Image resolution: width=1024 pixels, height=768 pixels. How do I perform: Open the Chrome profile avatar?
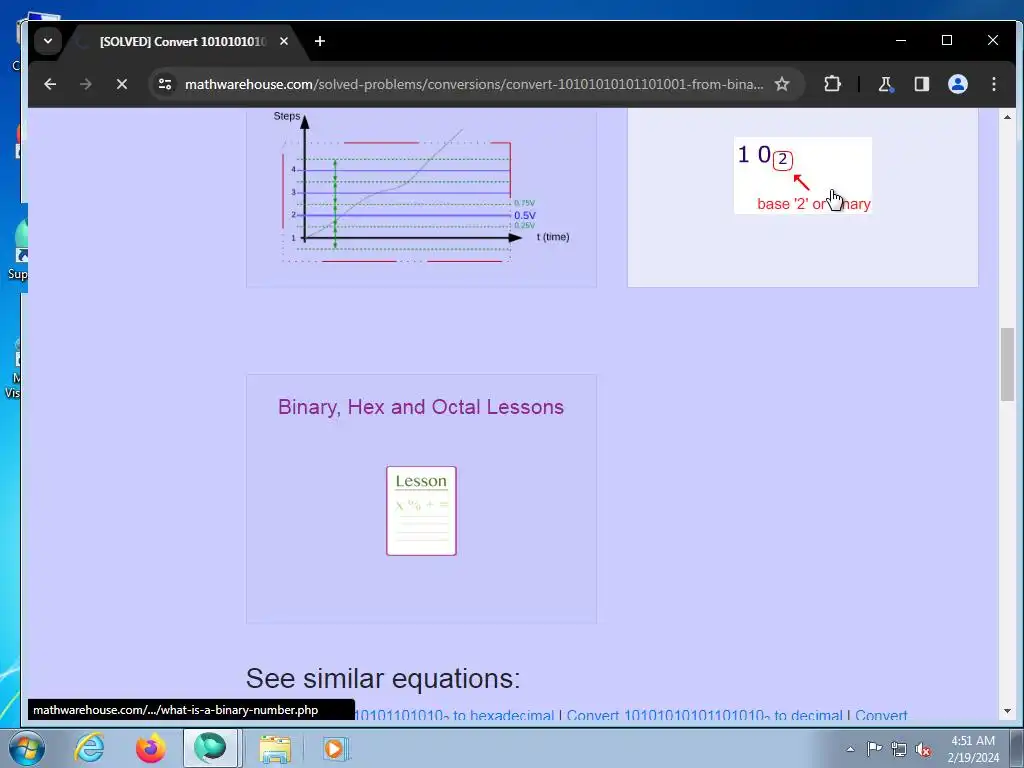click(x=957, y=84)
